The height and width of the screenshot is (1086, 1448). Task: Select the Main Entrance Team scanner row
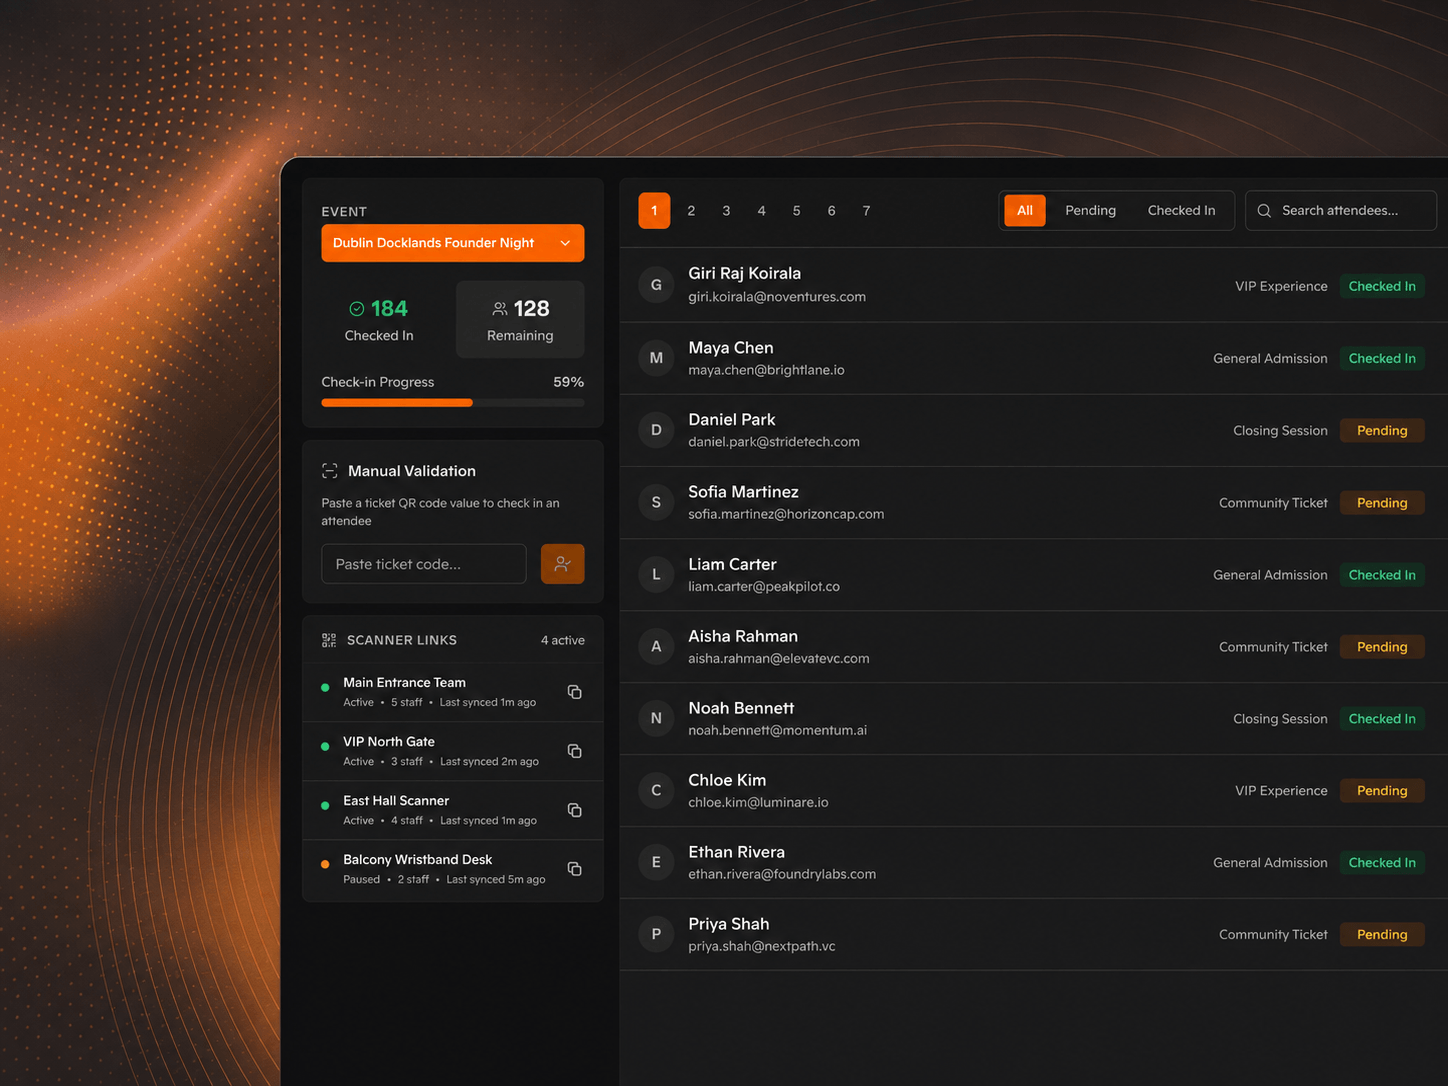[453, 692]
